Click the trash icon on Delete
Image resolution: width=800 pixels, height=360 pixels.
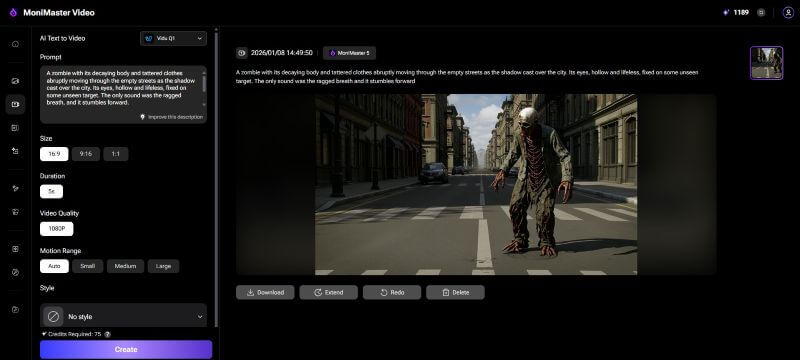(446, 293)
